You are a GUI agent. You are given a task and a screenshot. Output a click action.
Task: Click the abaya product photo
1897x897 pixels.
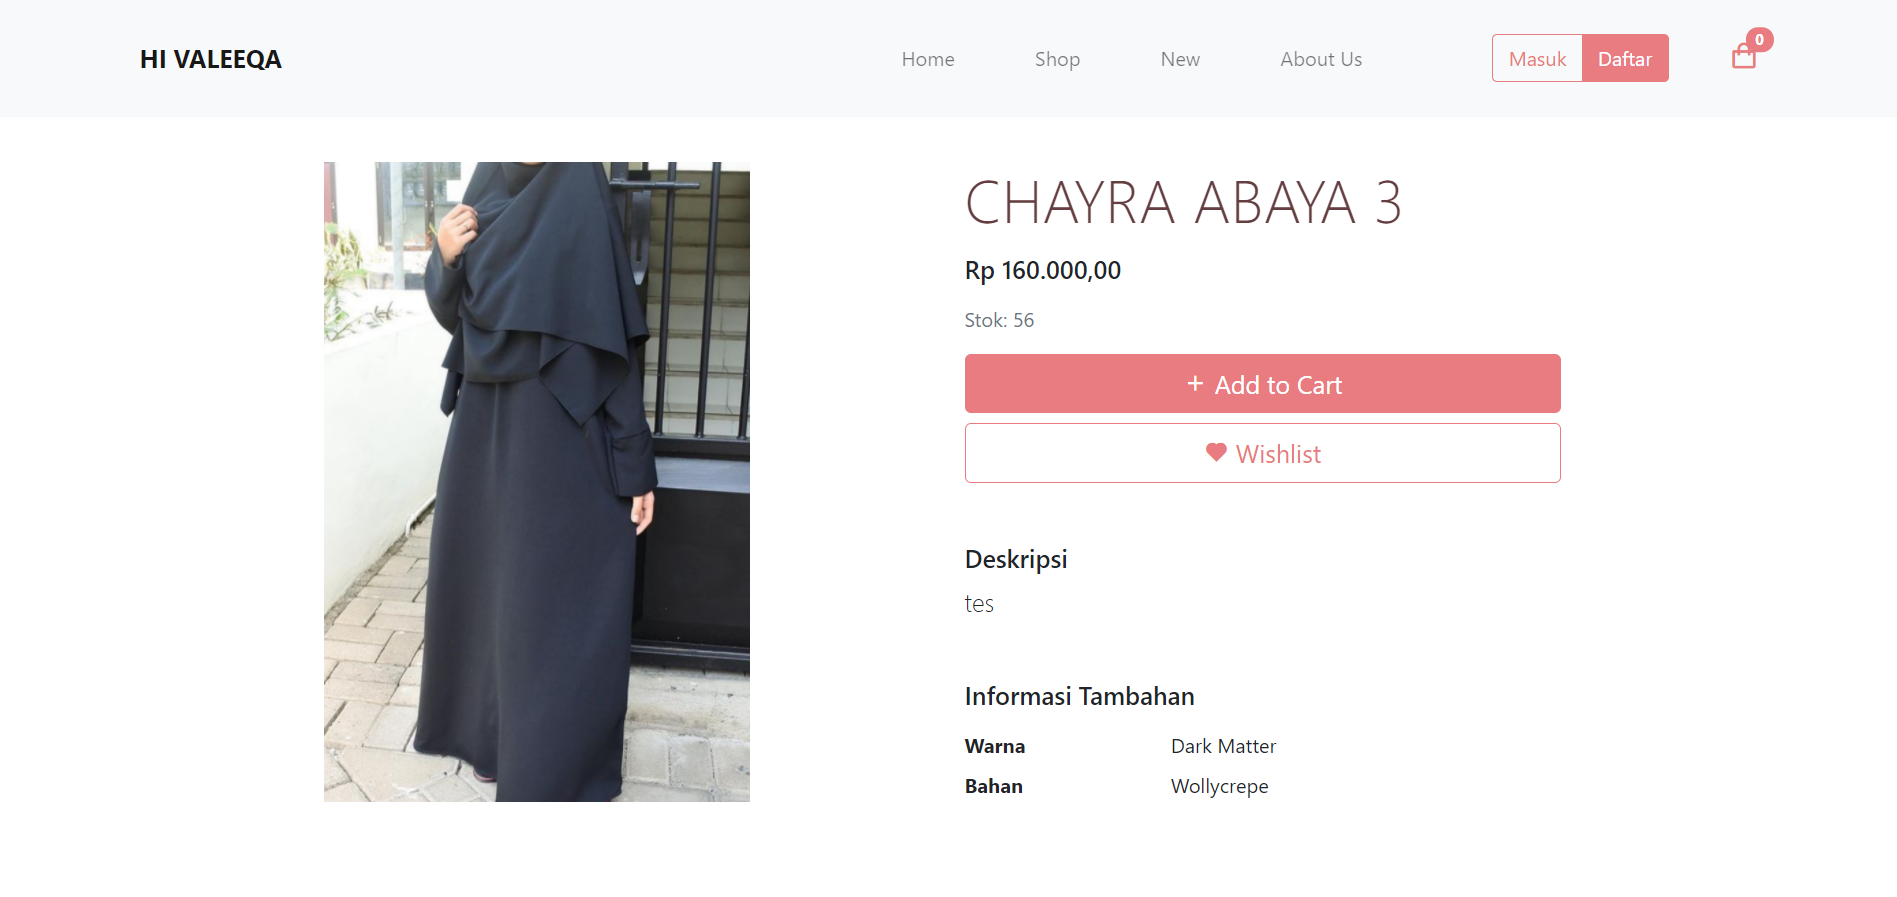pos(537,482)
